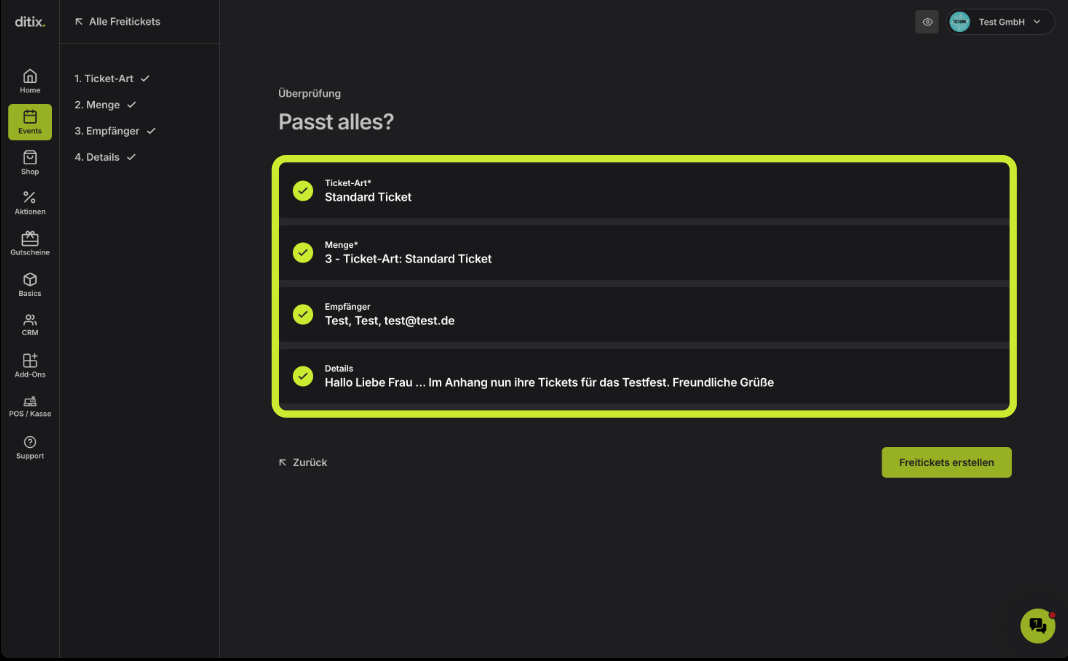Screen dimensions: 1068x661
Task: Click Freitickets erstellen button
Action: point(946,462)
